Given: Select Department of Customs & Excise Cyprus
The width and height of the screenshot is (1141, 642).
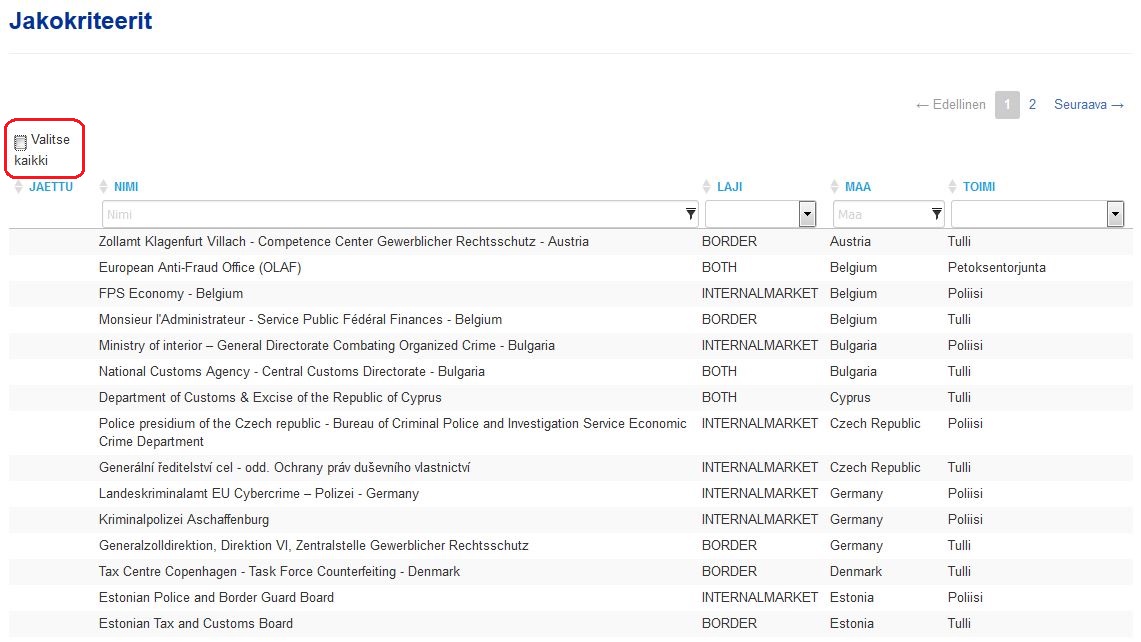Looking at the screenshot, I should (570, 397).
